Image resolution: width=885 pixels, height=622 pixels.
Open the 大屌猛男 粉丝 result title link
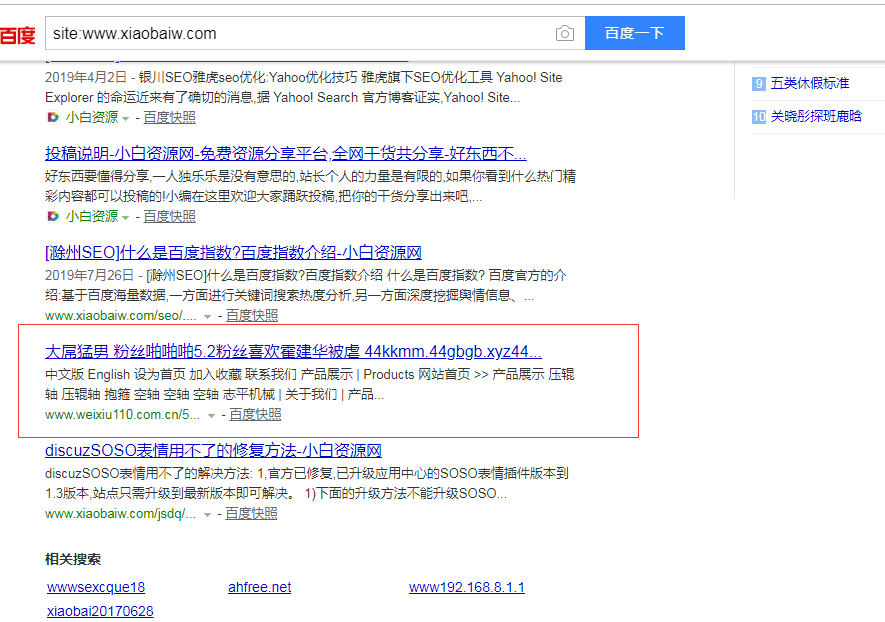click(x=293, y=352)
